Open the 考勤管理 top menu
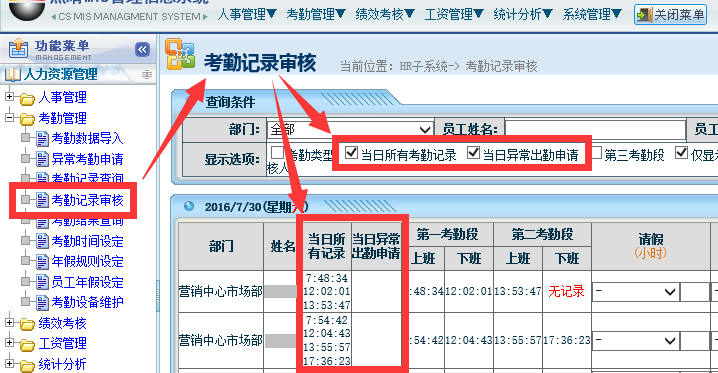This screenshot has width=718, height=373. [x=315, y=14]
